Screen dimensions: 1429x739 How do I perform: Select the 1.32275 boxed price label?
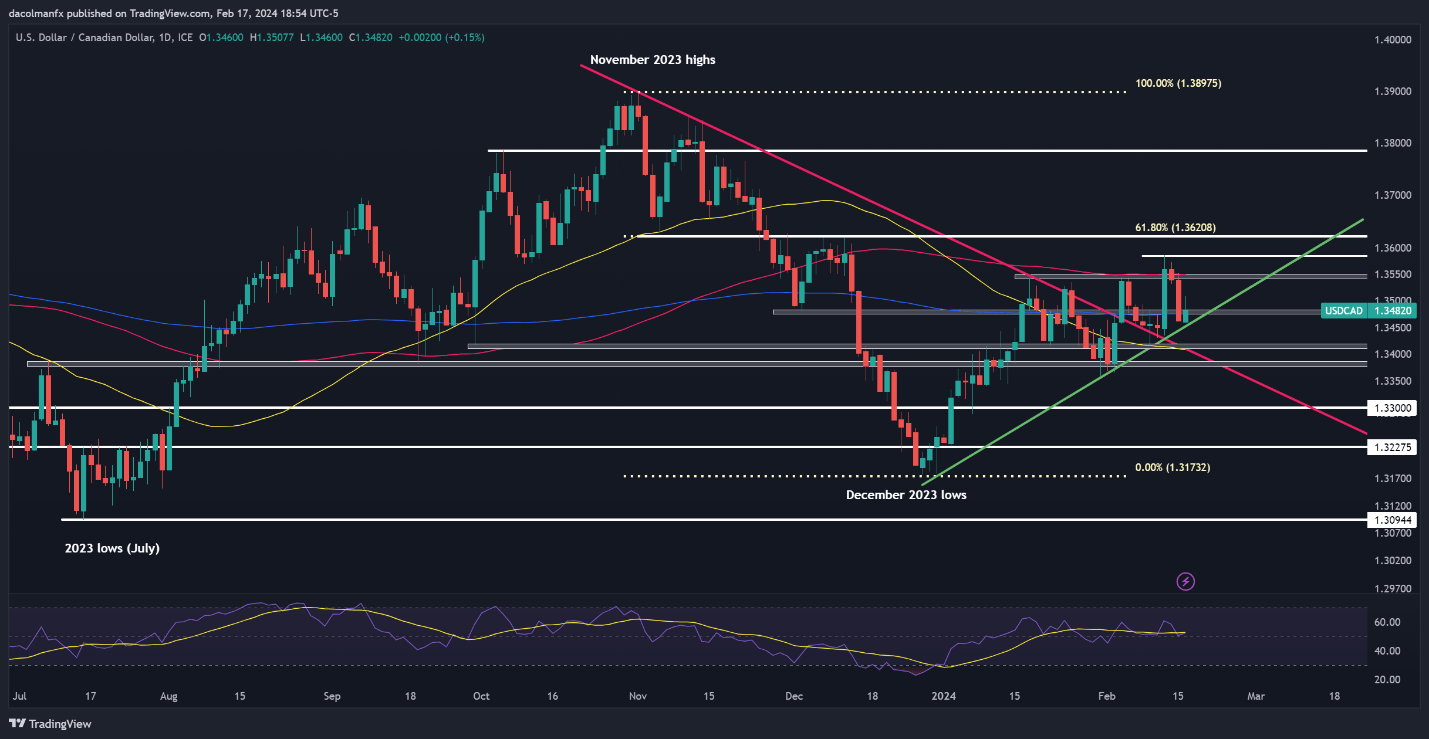point(1392,447)
